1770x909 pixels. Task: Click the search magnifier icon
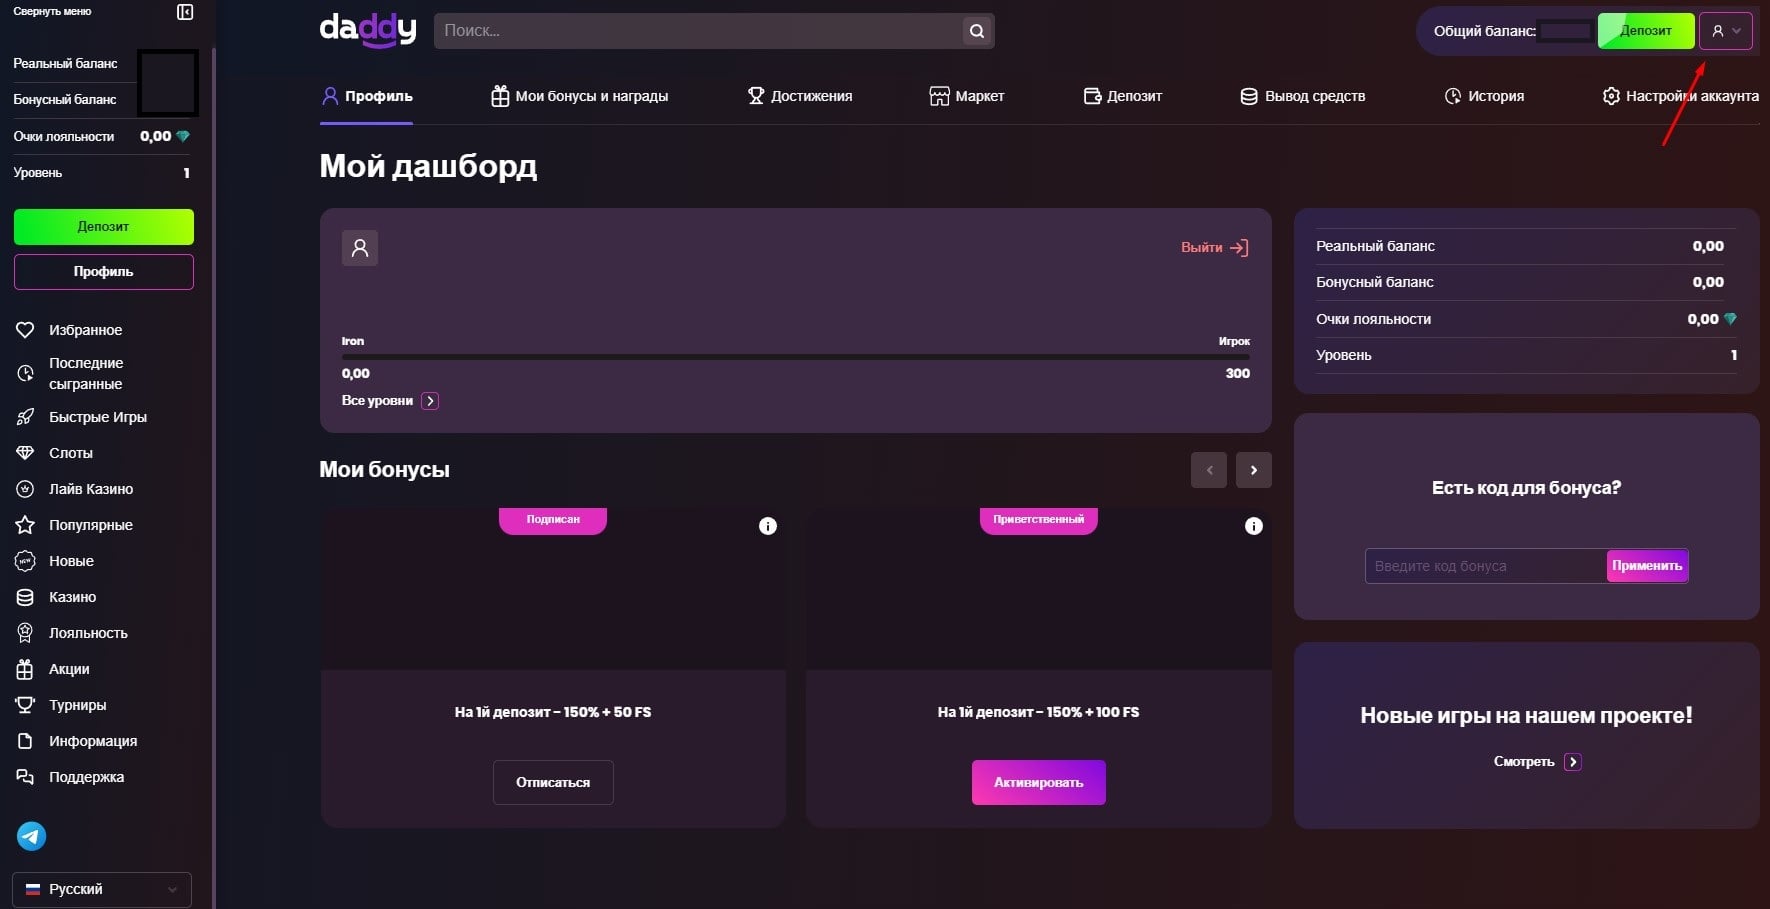[x=977, y=31]
